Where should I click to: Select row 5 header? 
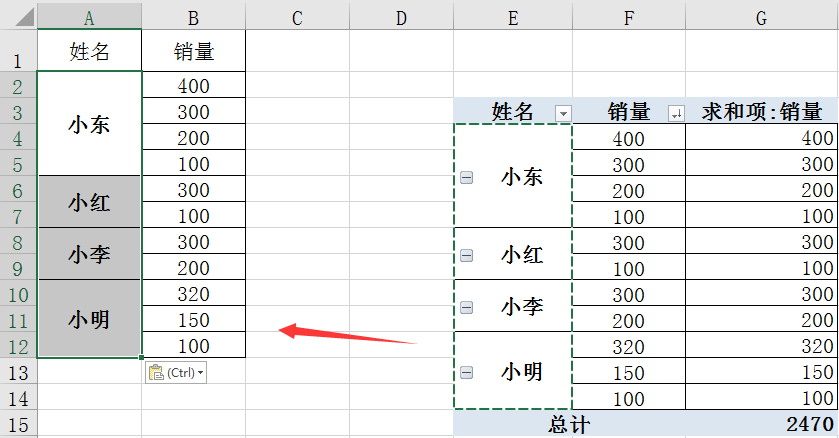click(x=18, y=163)
